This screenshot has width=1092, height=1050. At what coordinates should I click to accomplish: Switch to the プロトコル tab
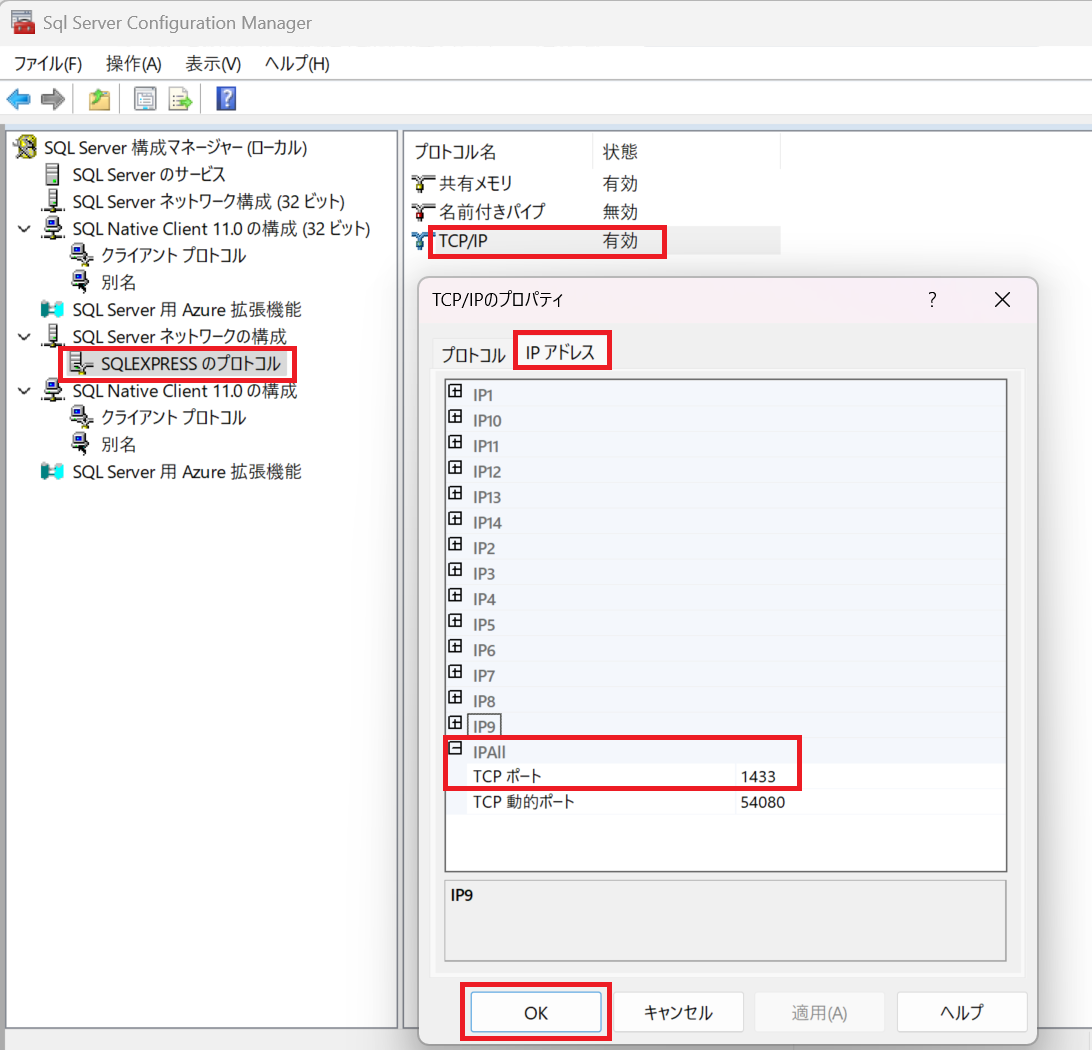(x=474, y=355)
